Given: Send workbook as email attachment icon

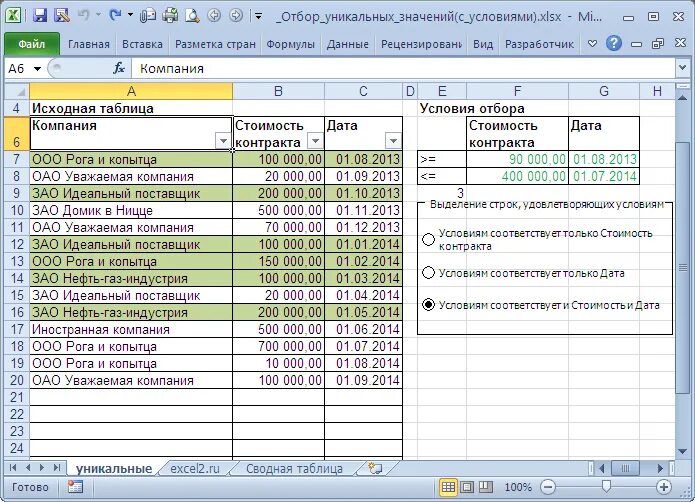Looking at the screenshot, I should (148, 16).
